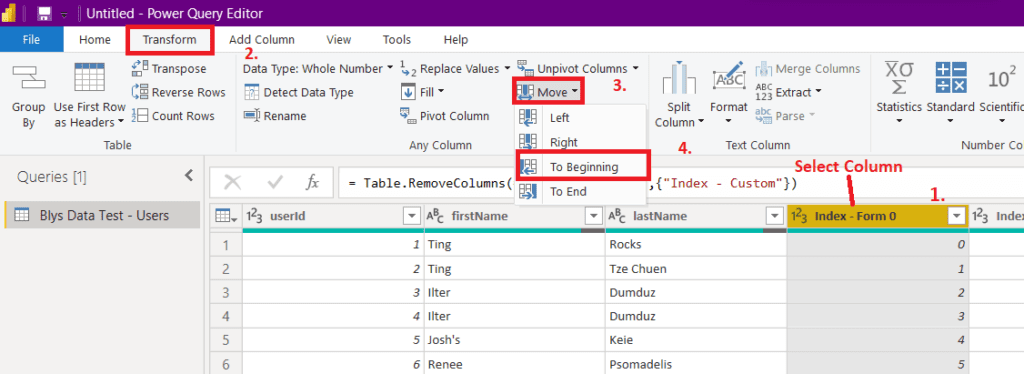Click Pivot Column
The height and width of the screenshot is (374, 1024).
pos(445,116)
